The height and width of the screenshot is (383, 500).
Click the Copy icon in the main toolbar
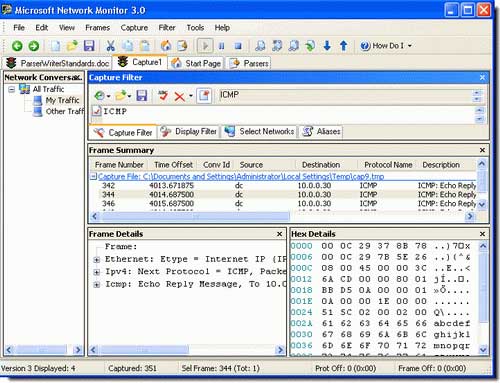click(127, 46)
